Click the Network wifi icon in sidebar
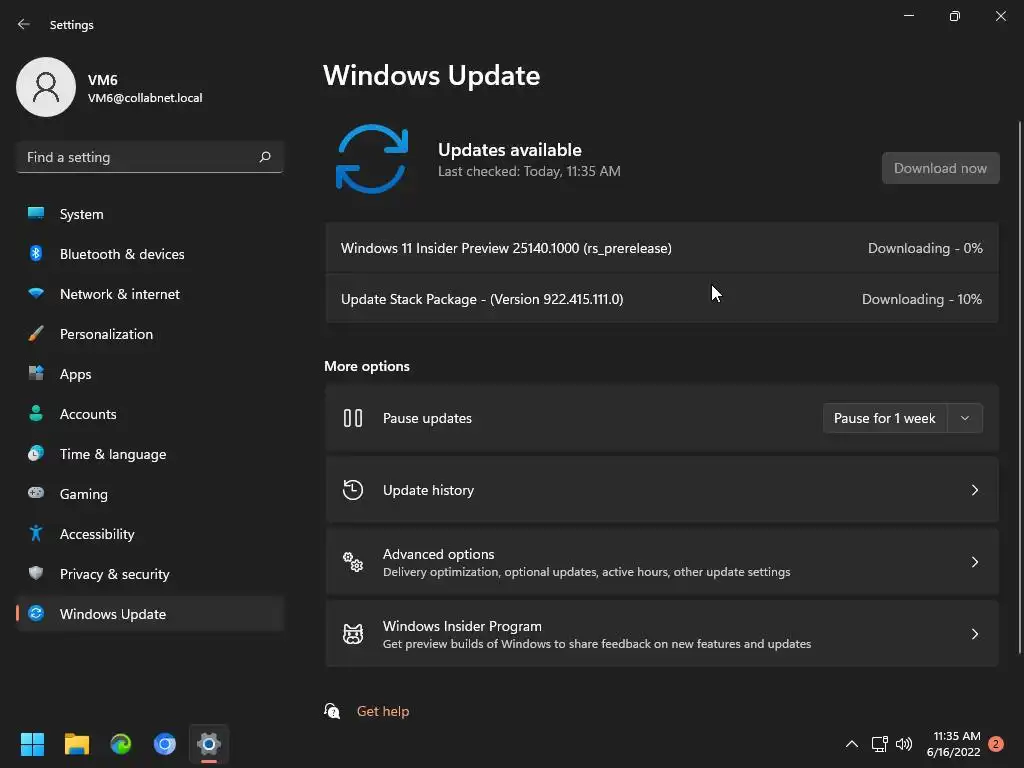The height and width of the screenshot is (768, 1024). pos(36,293)
